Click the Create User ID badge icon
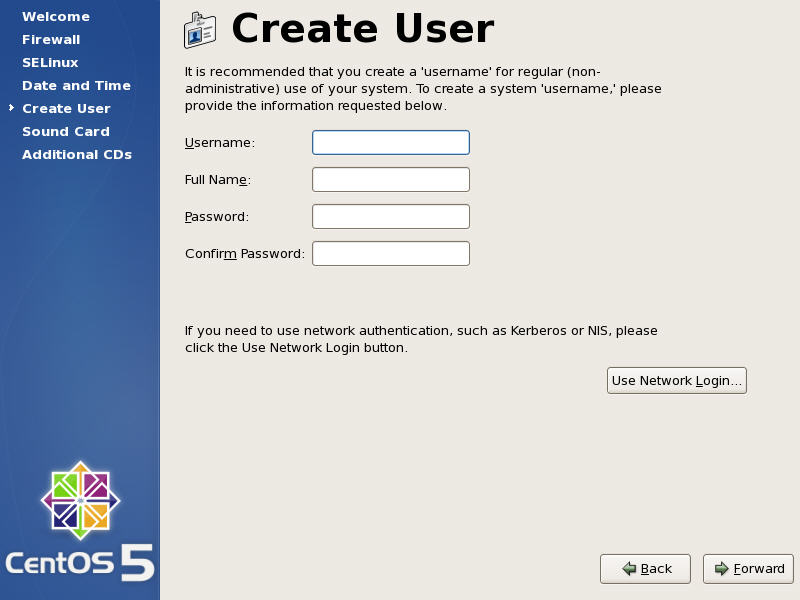This screenshot has height=600, width=800. pyautogui.click(x=200, y=30)
